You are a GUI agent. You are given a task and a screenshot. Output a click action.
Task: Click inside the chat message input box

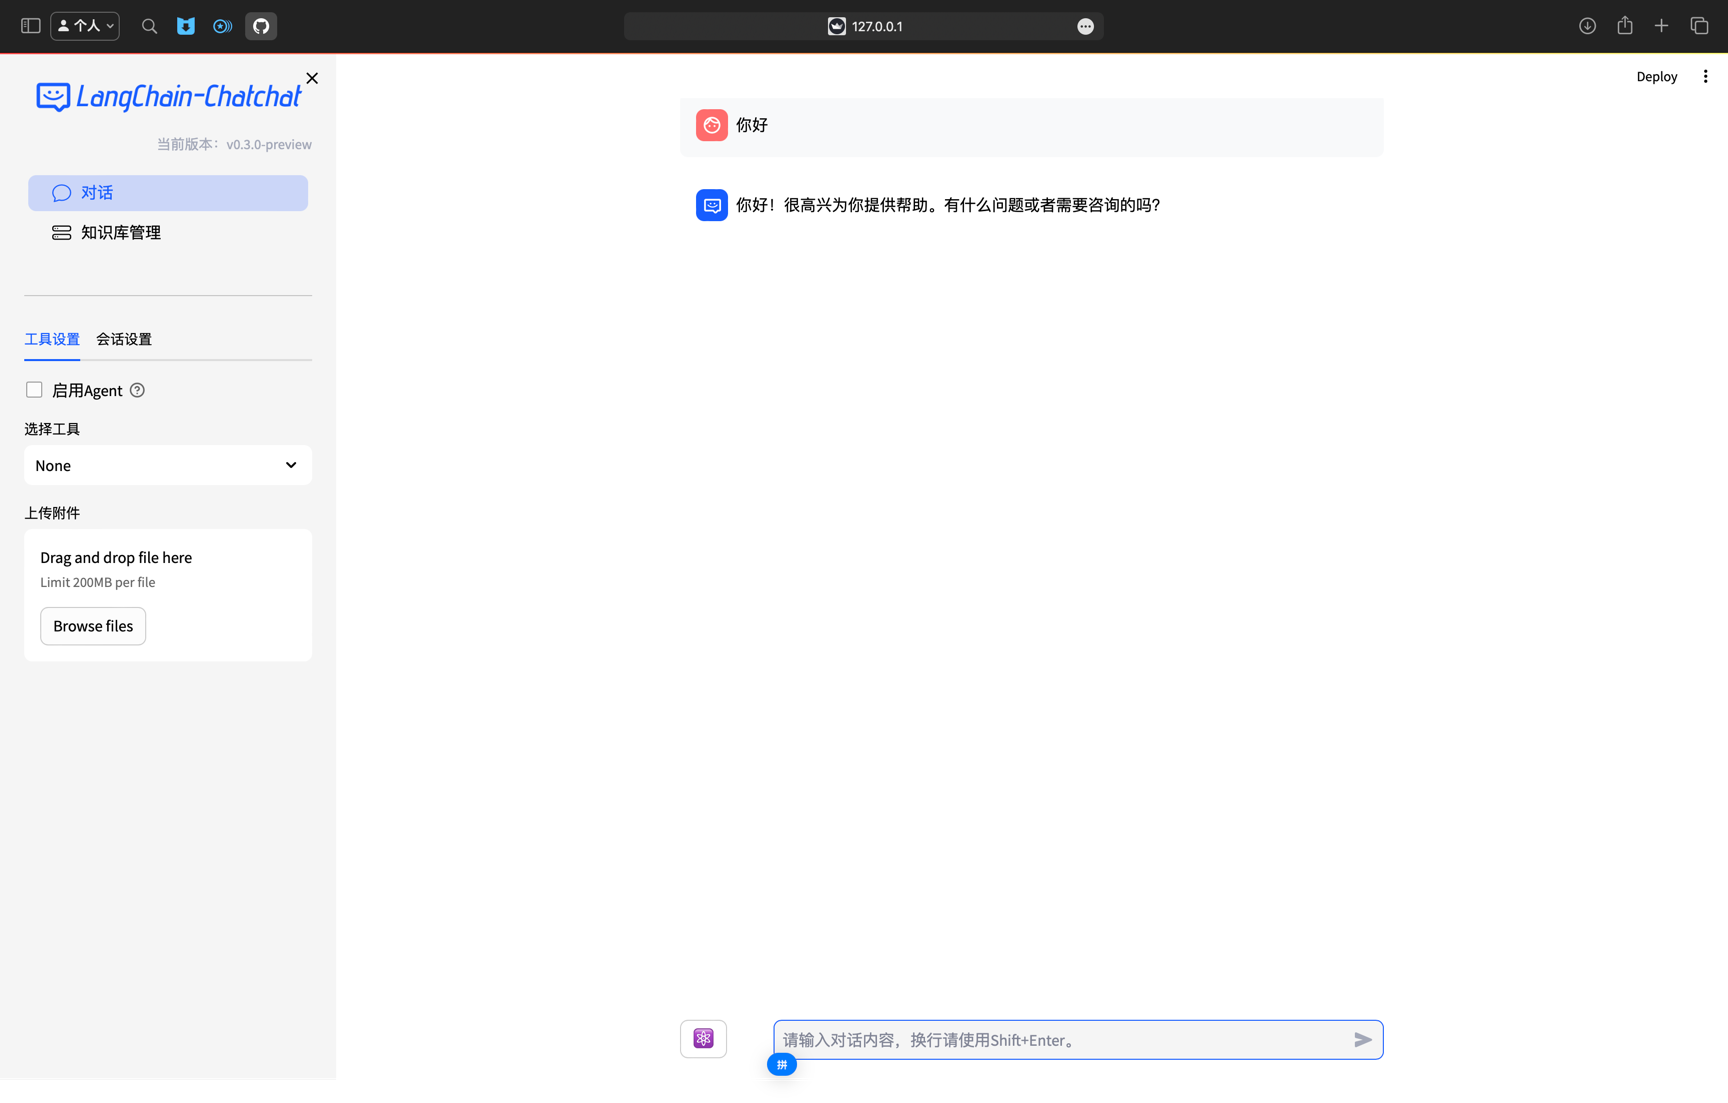1050,1040
